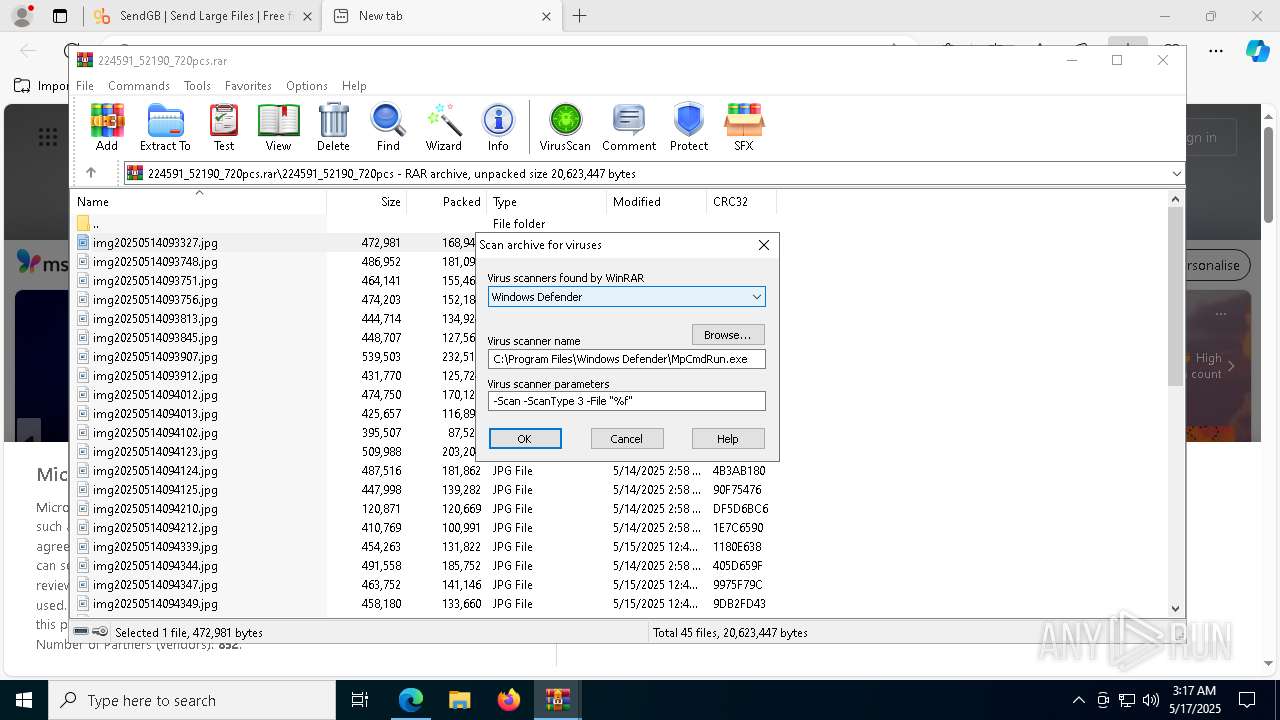
Task: Sort by the Packed column header
Action: [x=447, y=201]
